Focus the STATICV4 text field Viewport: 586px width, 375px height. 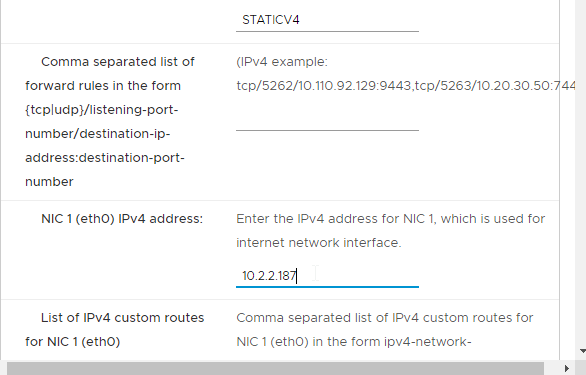(x=327, y=20)
